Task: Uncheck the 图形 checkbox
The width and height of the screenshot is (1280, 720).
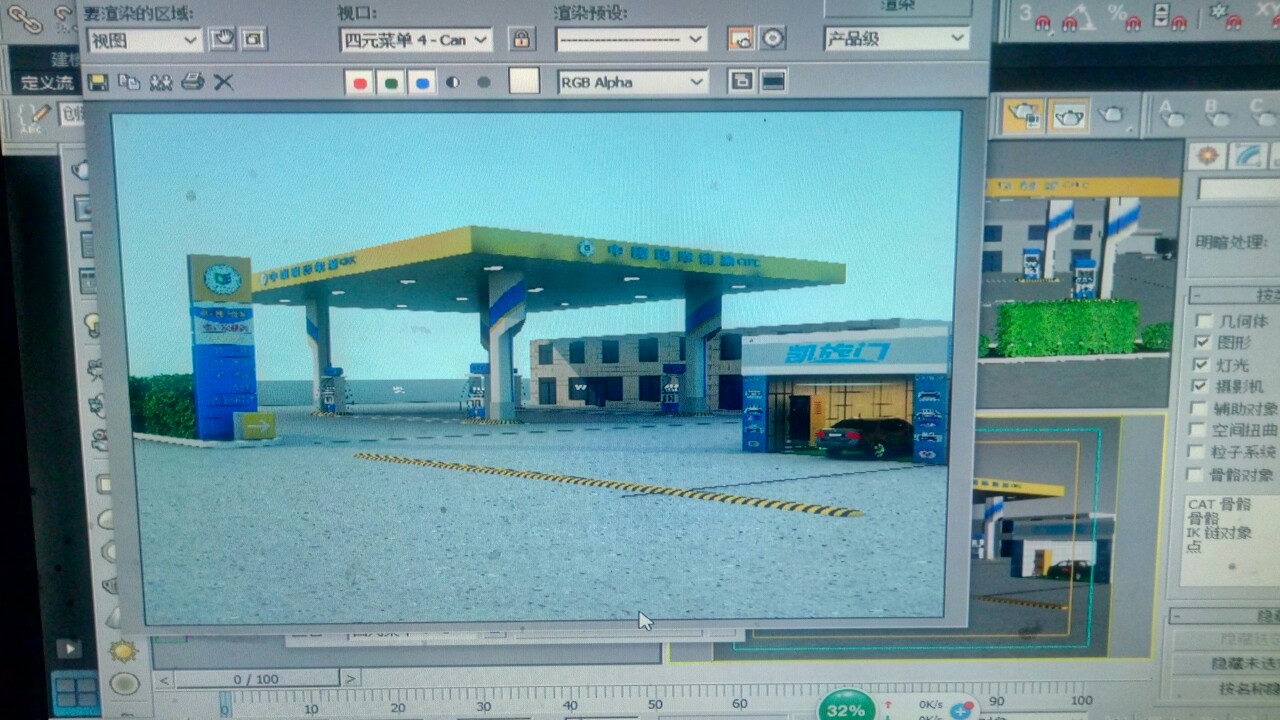Action: click(x=1200, y=343)
